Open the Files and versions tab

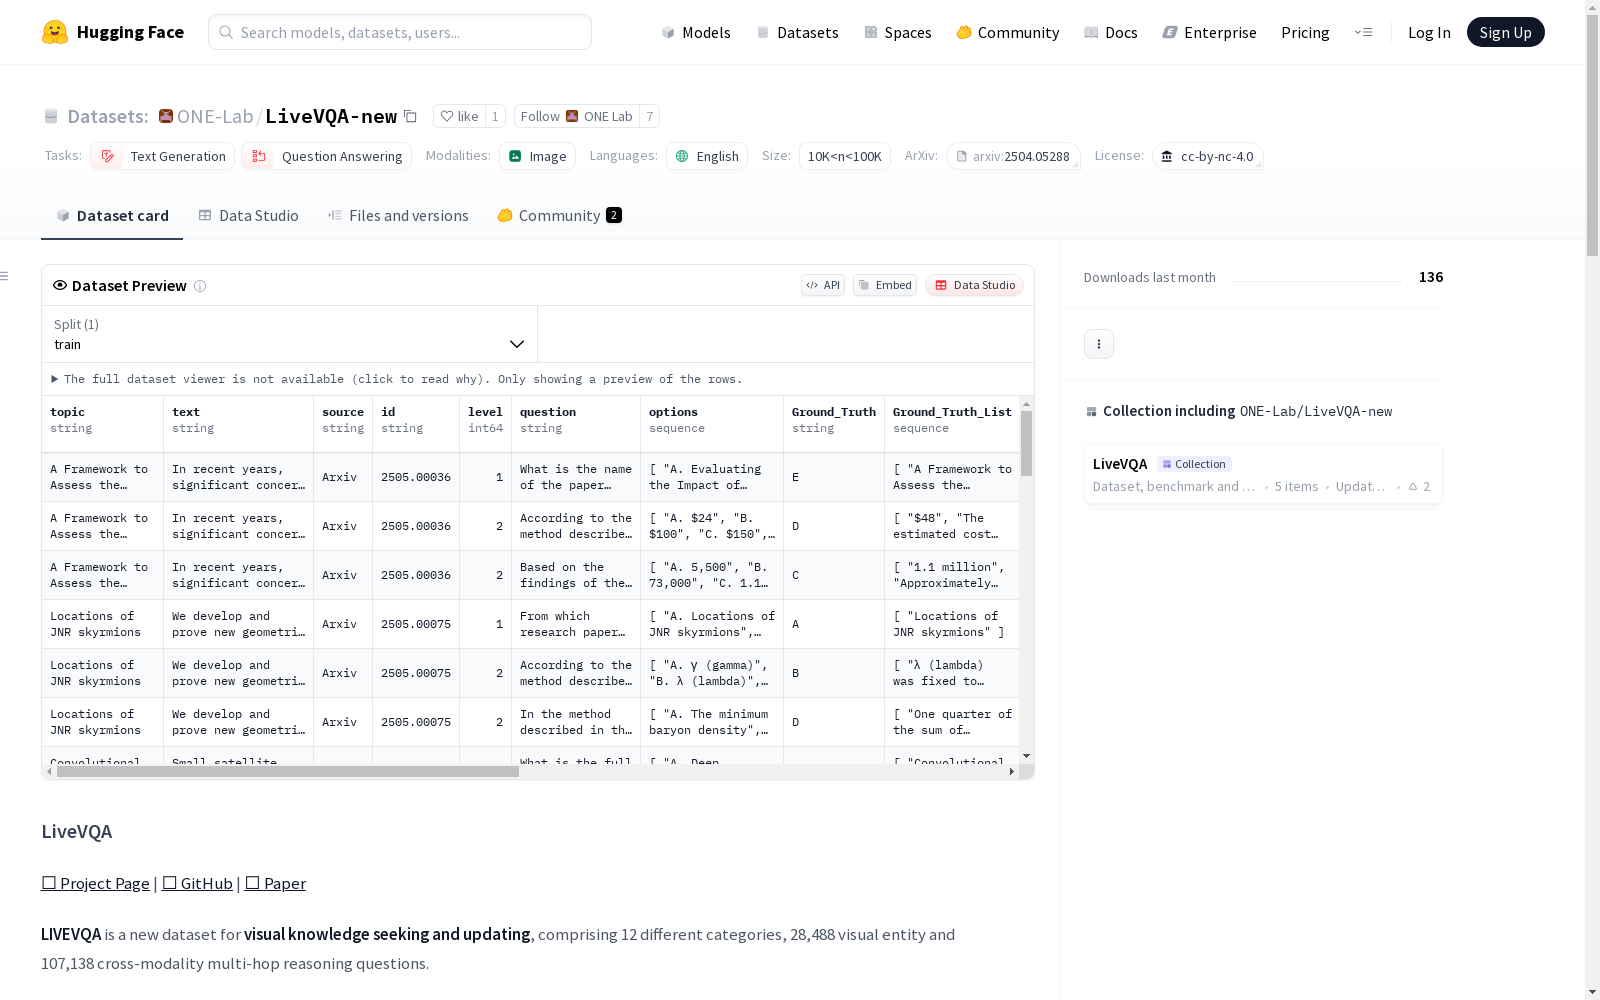398,215
